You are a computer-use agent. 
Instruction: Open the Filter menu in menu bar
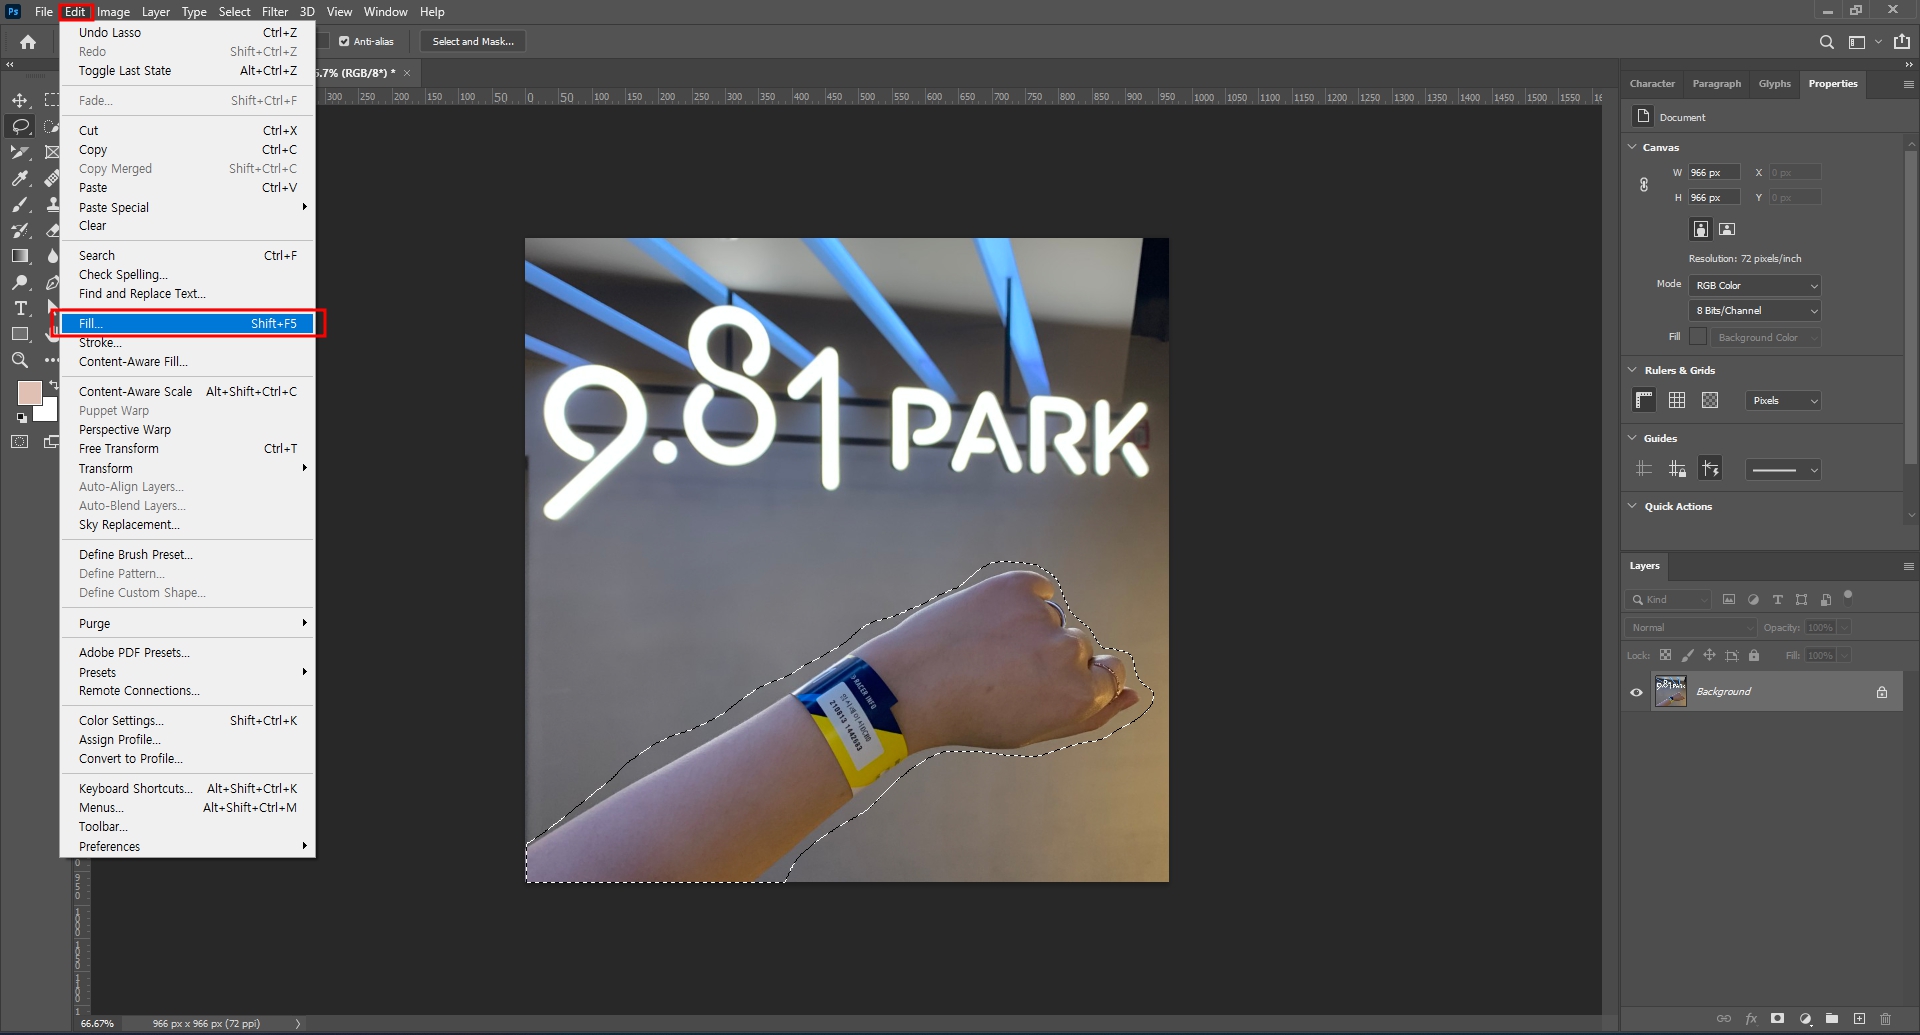pos(275,12)
